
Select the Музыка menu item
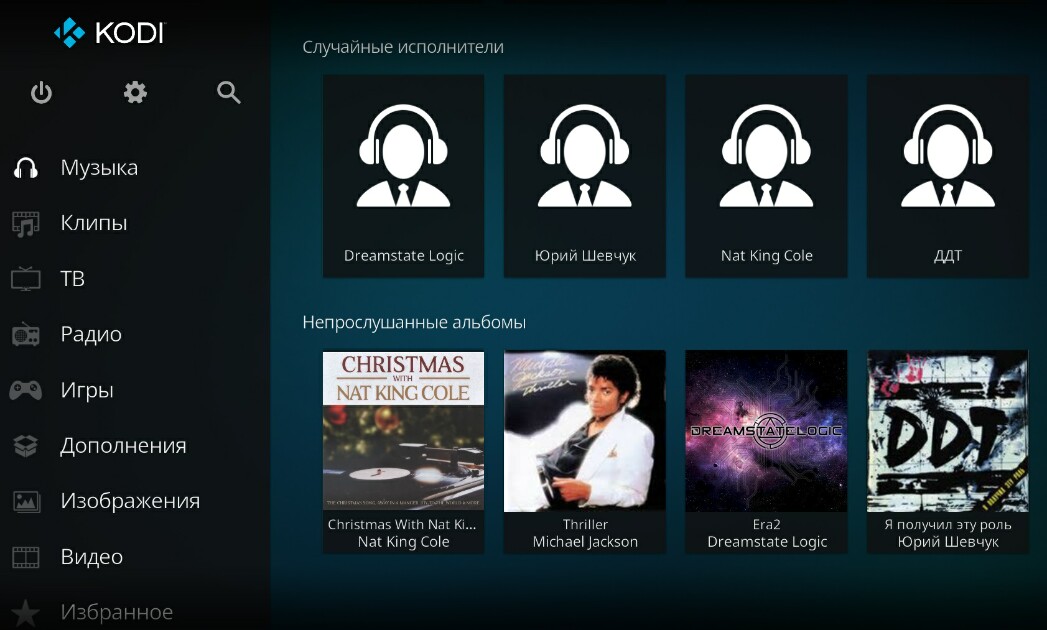coord(99,168)
